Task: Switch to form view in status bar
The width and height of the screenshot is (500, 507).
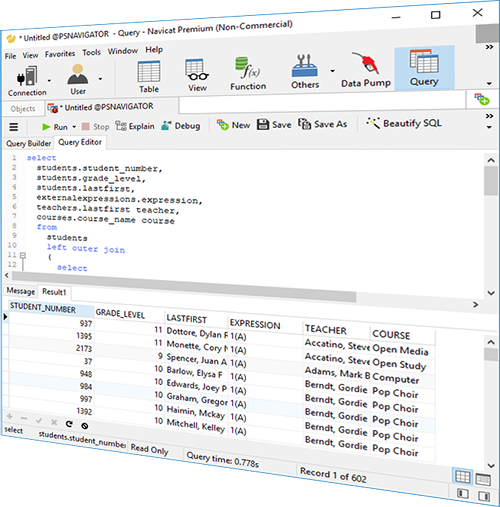Action: point(483,479)
